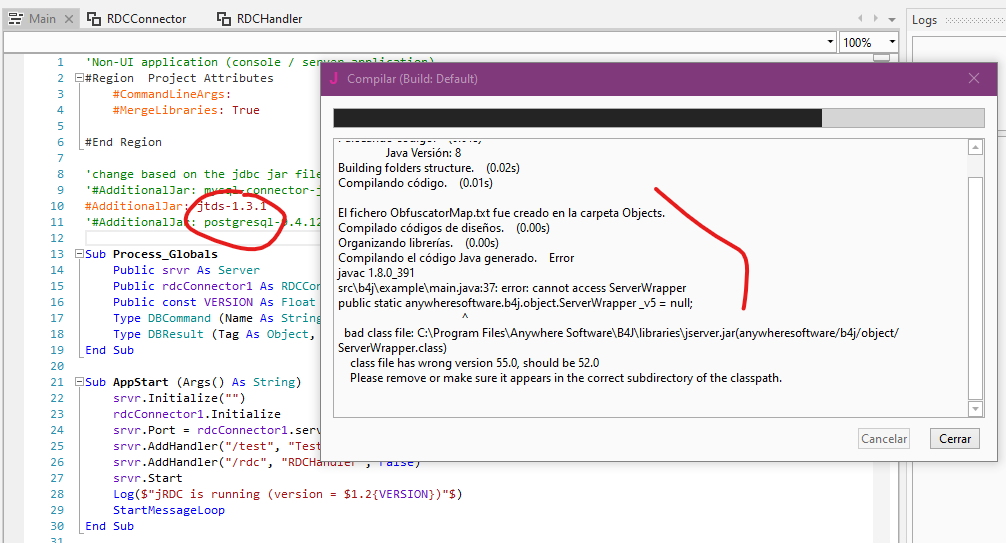Image resolution: width=1006 pixels, height=543 pixels.
Task: Click the Cancelar button
Action: (x=883, y=438)
